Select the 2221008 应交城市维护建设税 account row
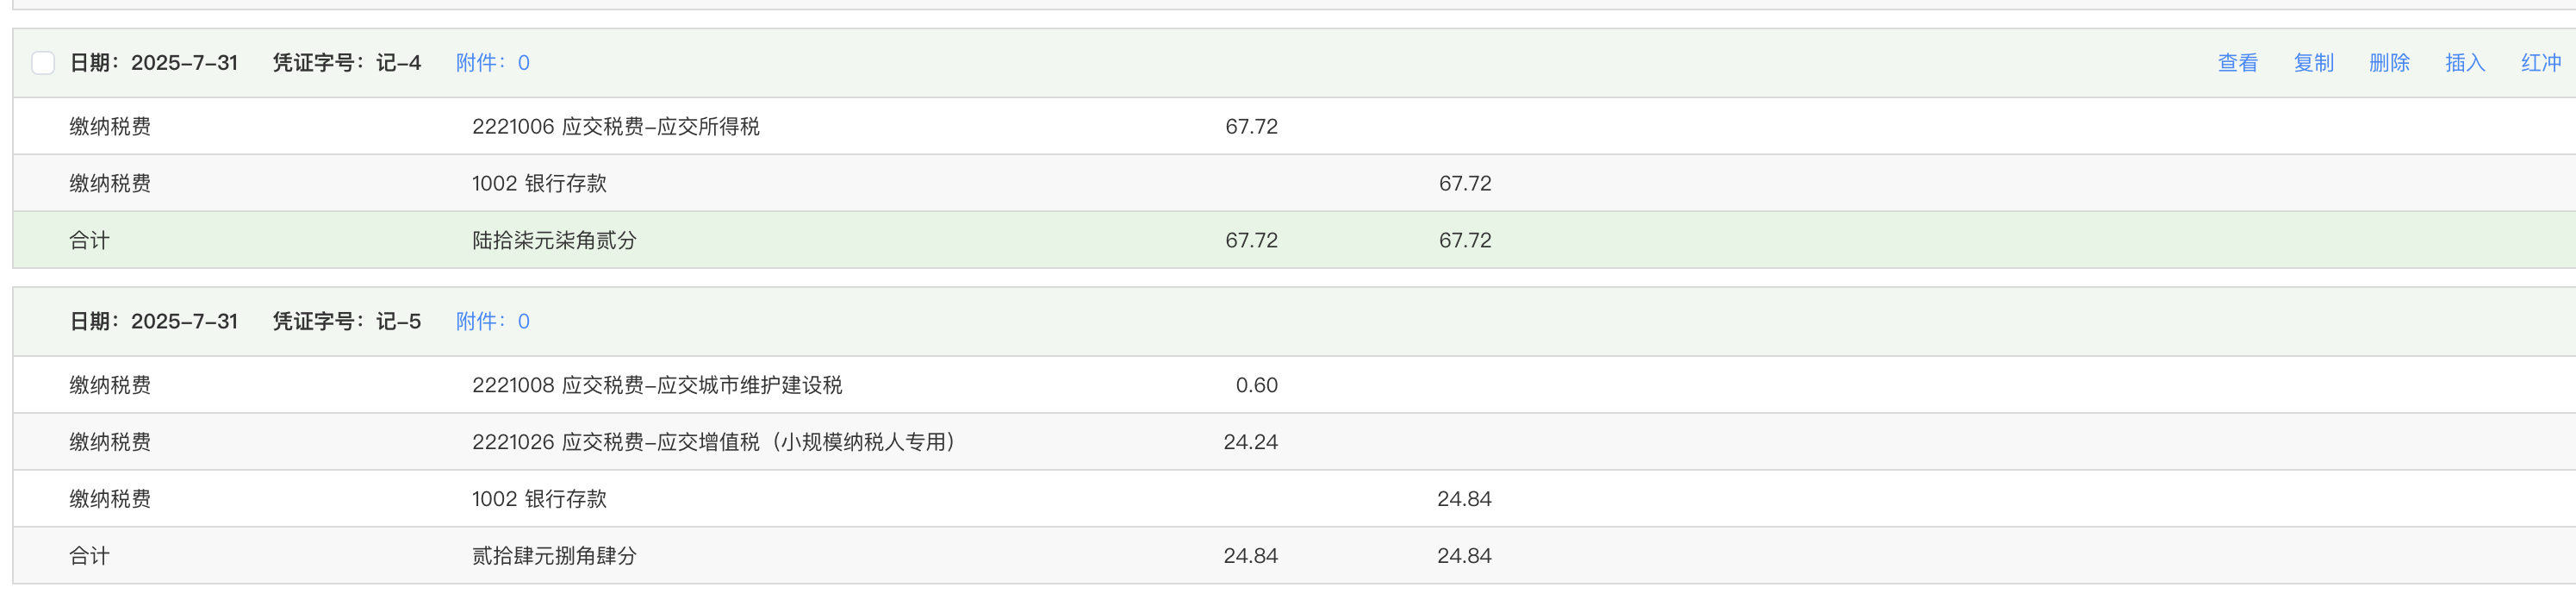The height and width of the screenshot is (600, 2576). [657, 385]
